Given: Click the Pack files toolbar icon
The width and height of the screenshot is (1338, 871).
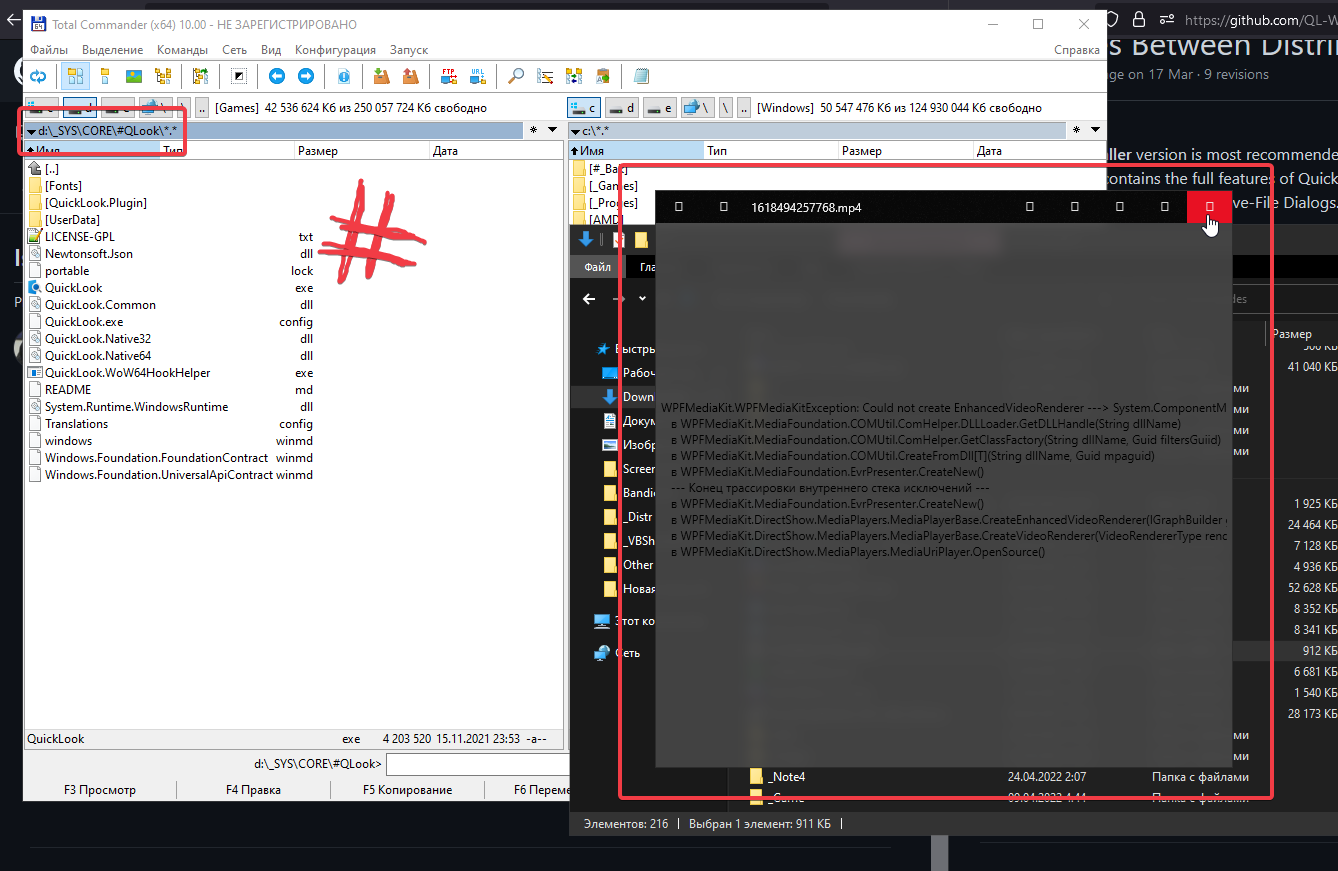Looking at the screenshot, I should click(381, 76).
